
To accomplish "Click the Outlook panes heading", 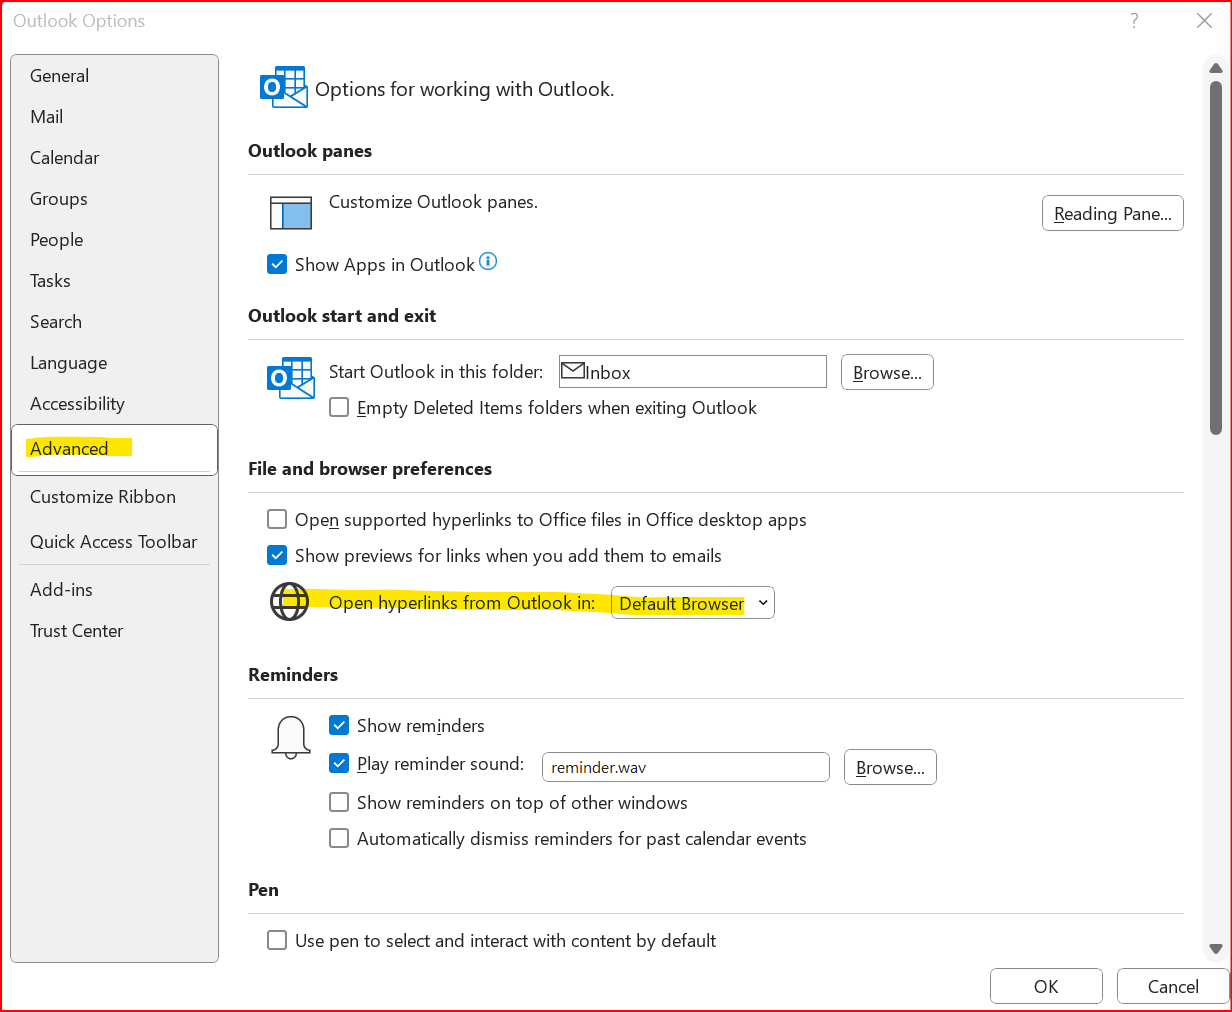I will click(310, 151).
